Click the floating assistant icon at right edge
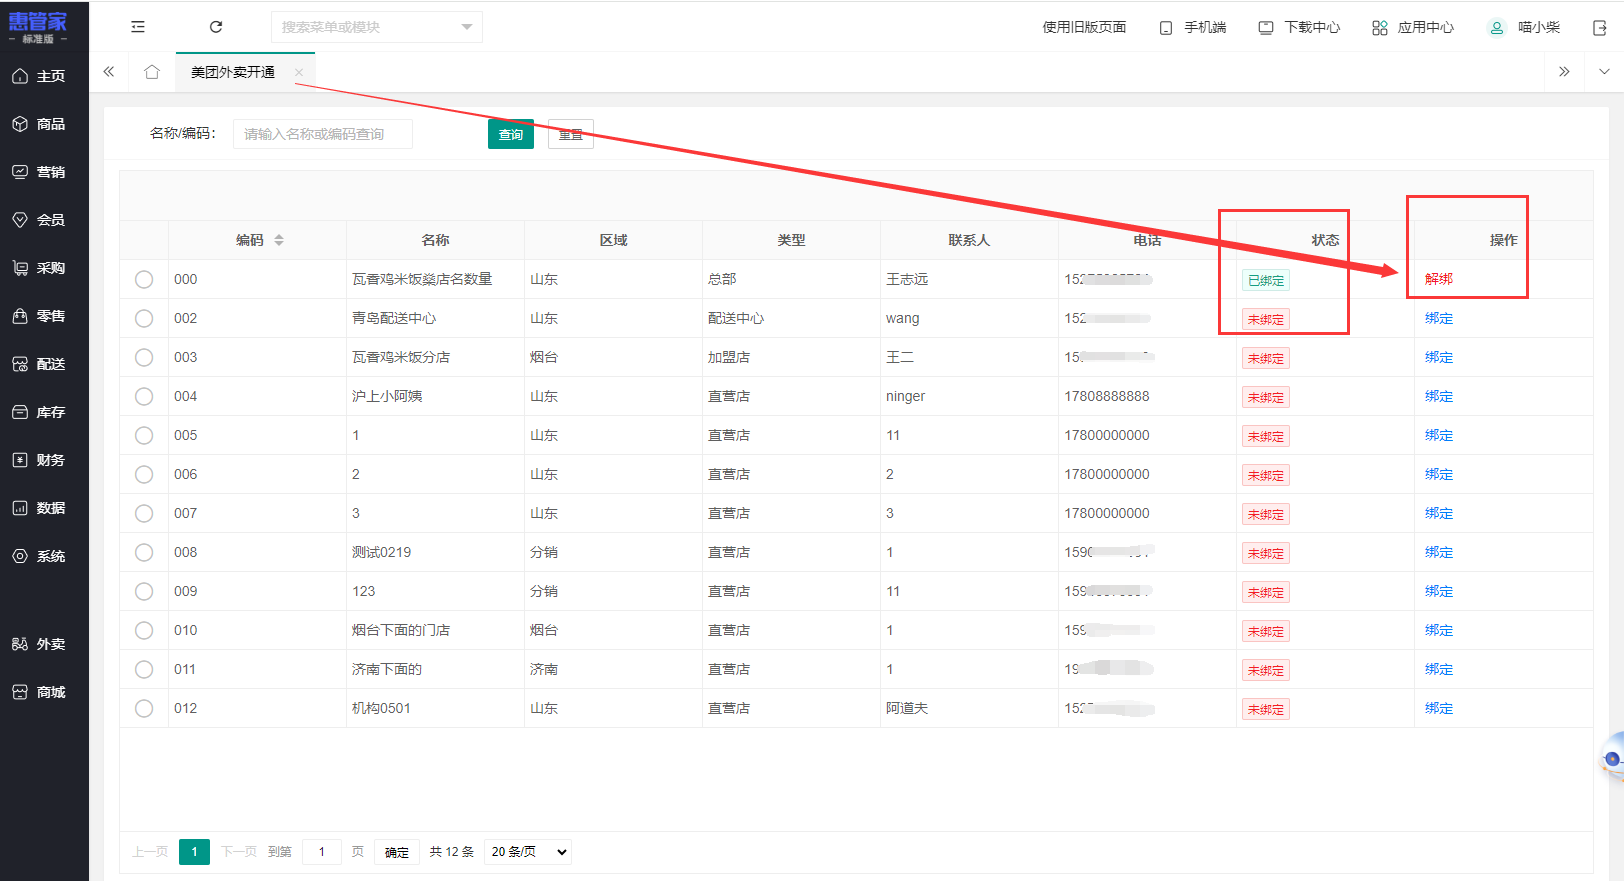This screenshot has height=881, width=1624. [x=1611, y=758]
